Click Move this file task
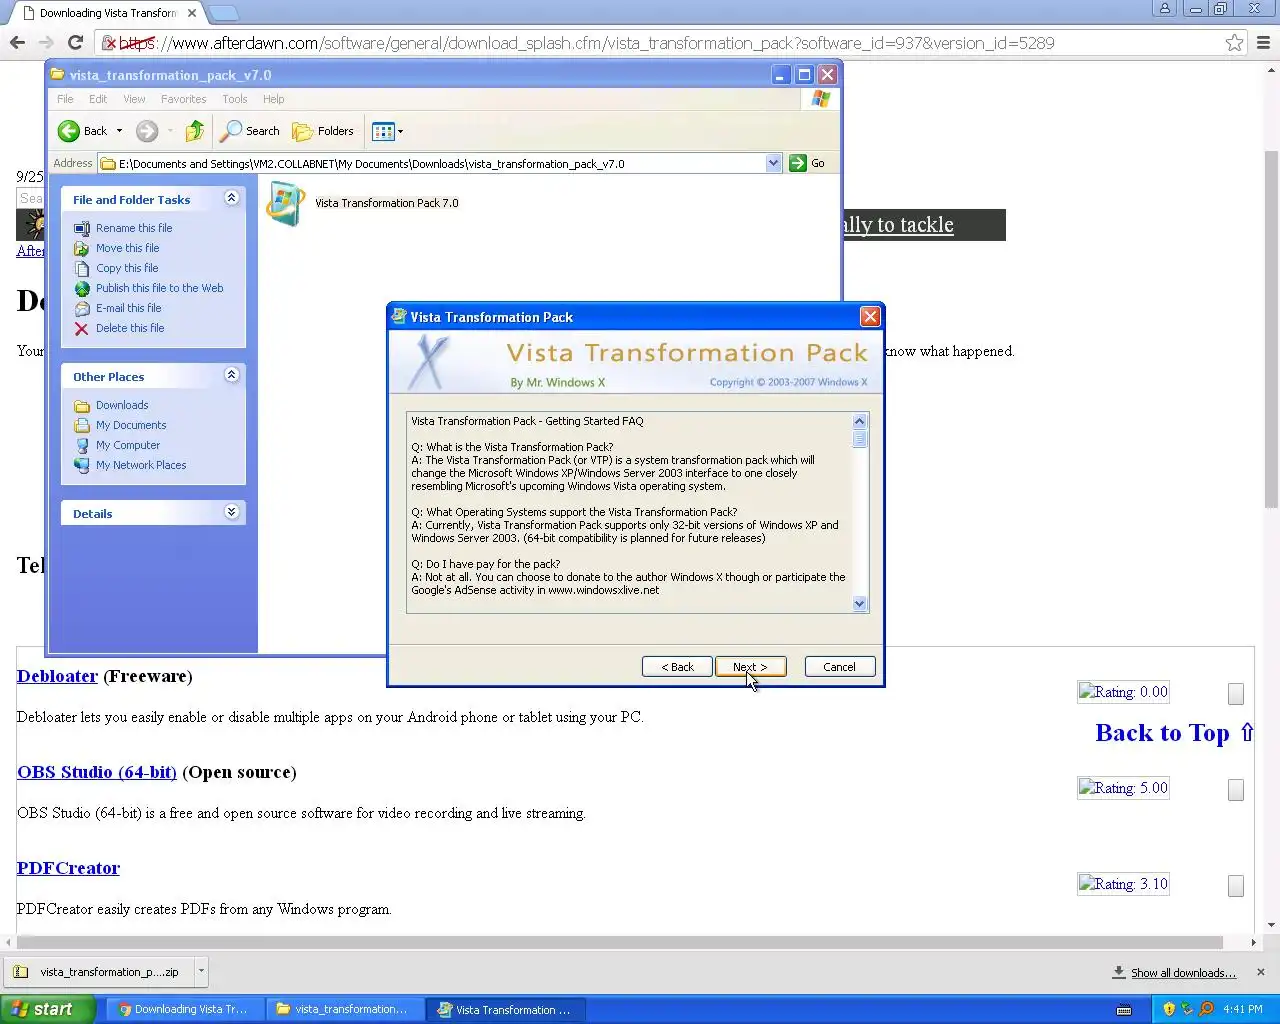The width and height of the screenshot is (1280, 1024). [127, 248]
